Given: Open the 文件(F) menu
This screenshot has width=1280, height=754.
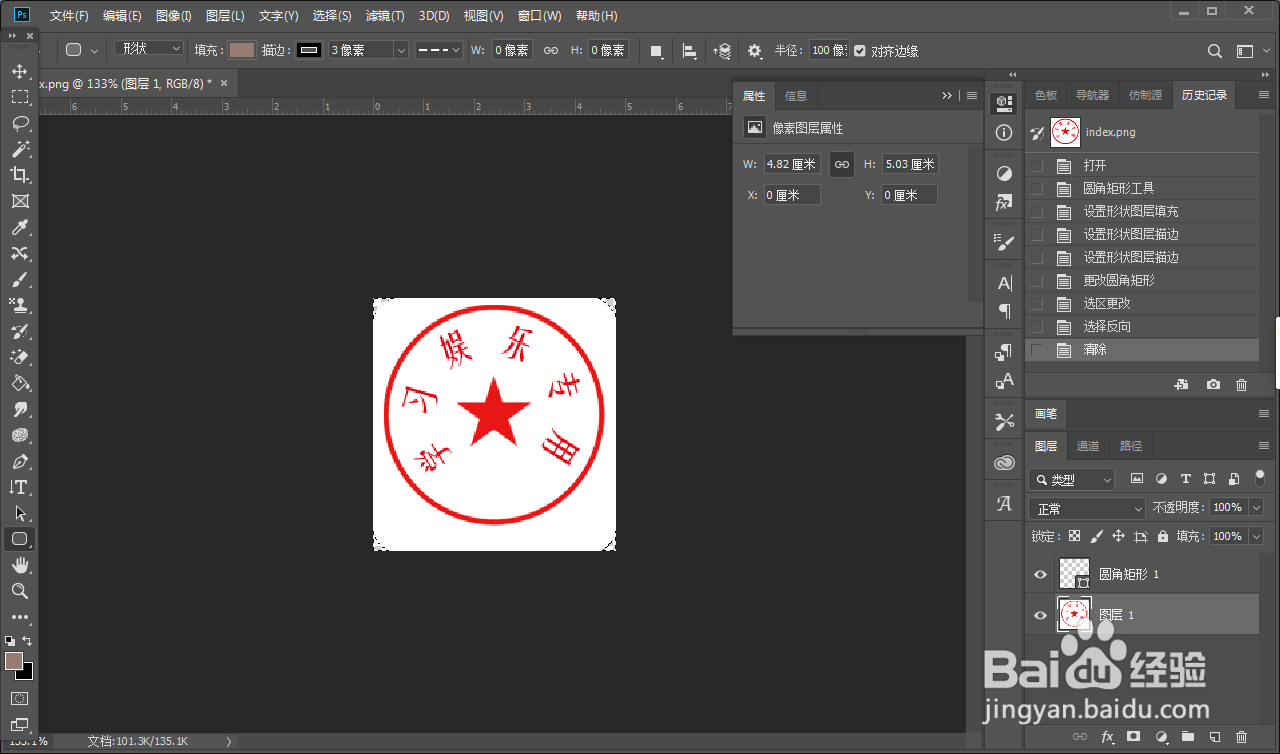Looking at the screenshot, I should [x=69, y=16].
